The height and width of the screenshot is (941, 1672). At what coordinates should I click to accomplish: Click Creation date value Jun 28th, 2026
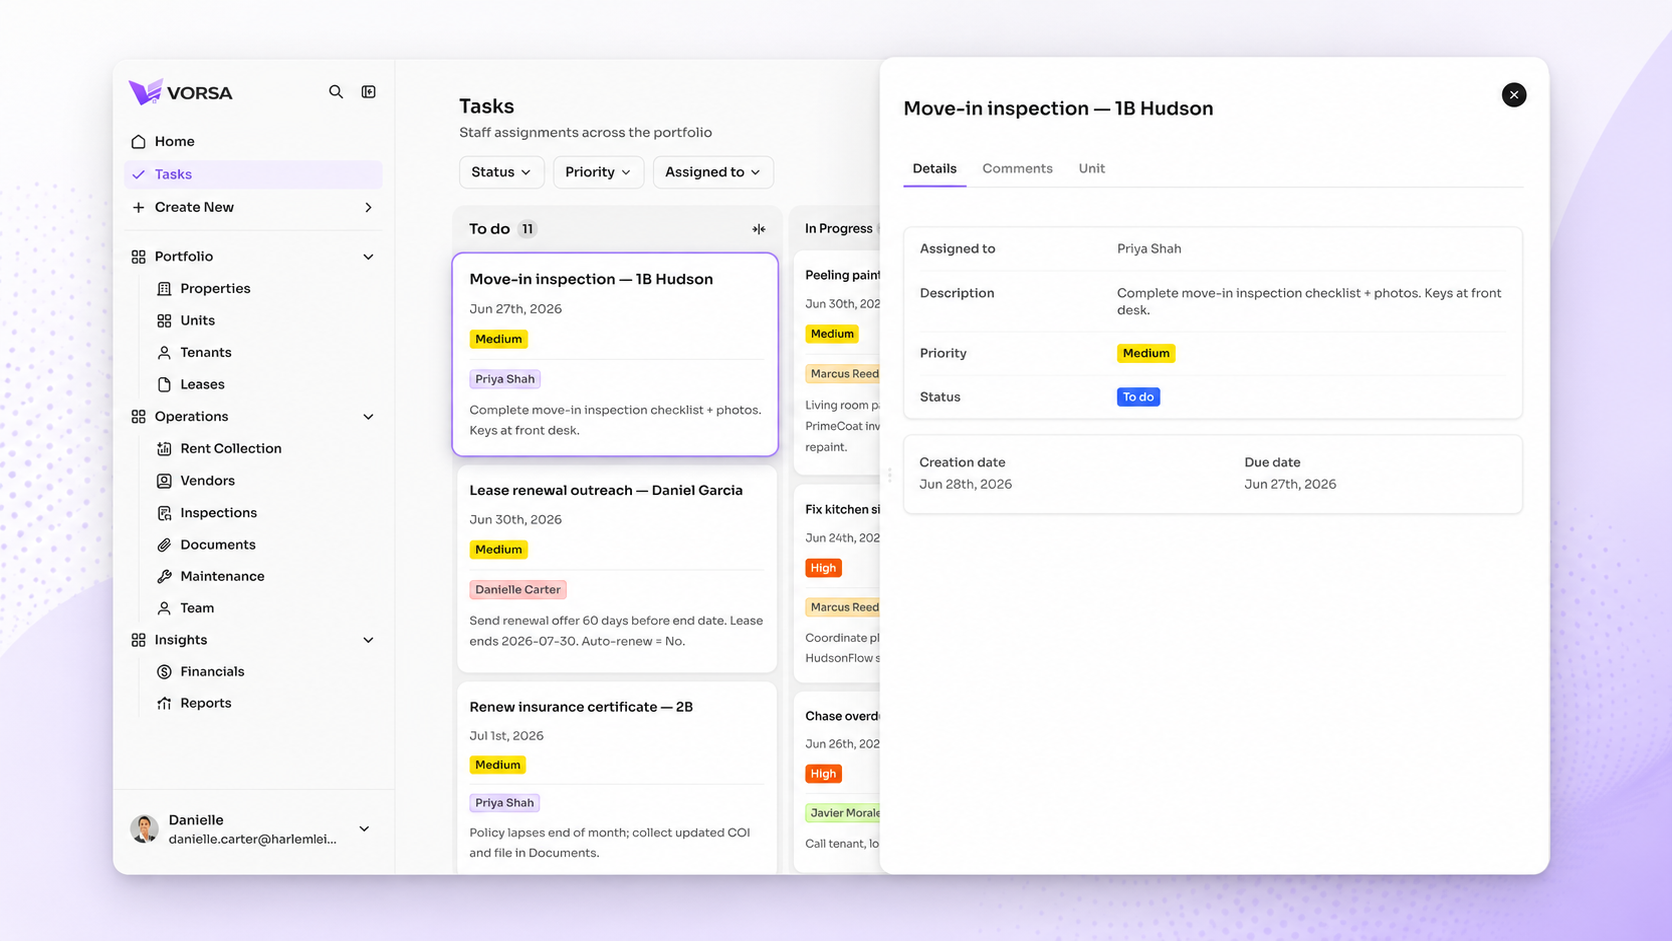965,484
